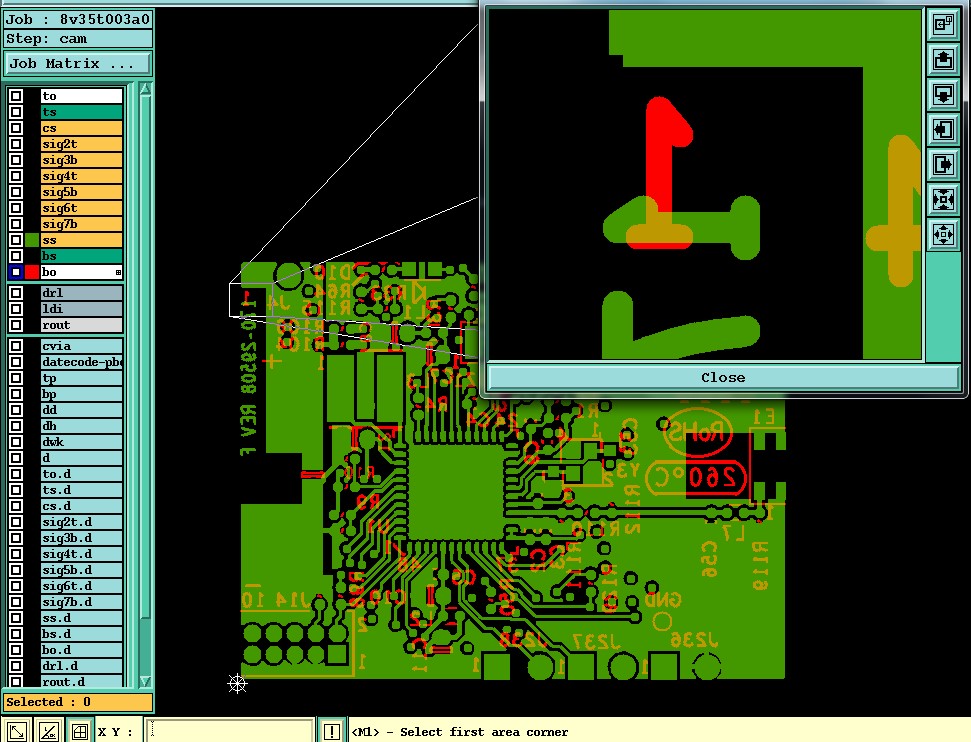This screenshot has width=971, height=742.
Task: Toggle checkbox for layer cs
Action: coord(16,128)
